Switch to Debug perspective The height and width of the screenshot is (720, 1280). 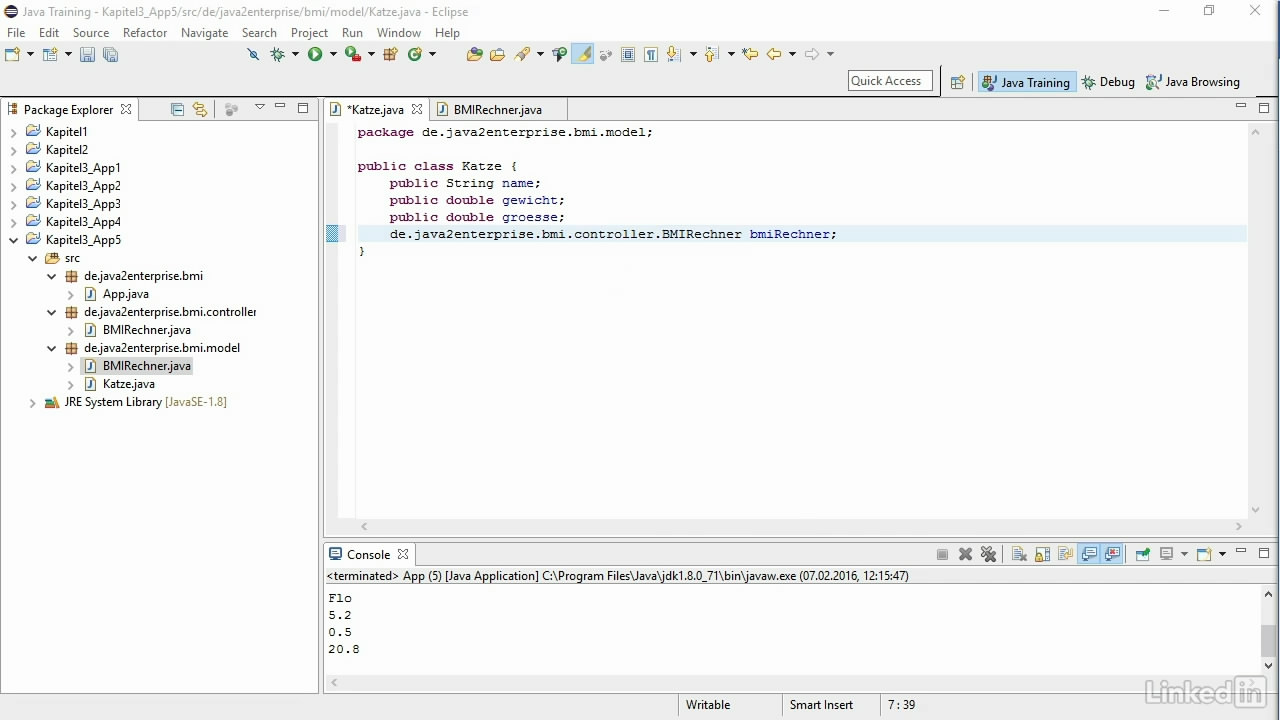(1108, 82)
